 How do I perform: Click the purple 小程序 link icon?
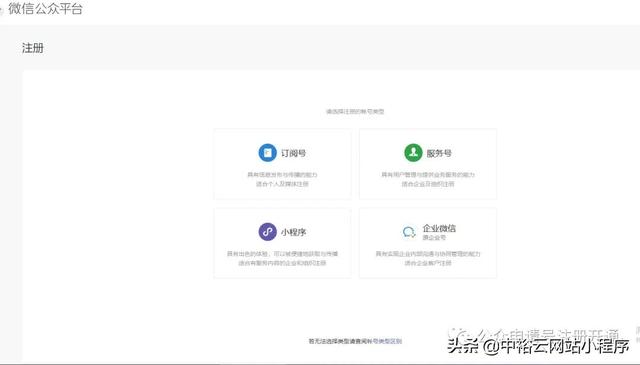(x=267, y=232)
